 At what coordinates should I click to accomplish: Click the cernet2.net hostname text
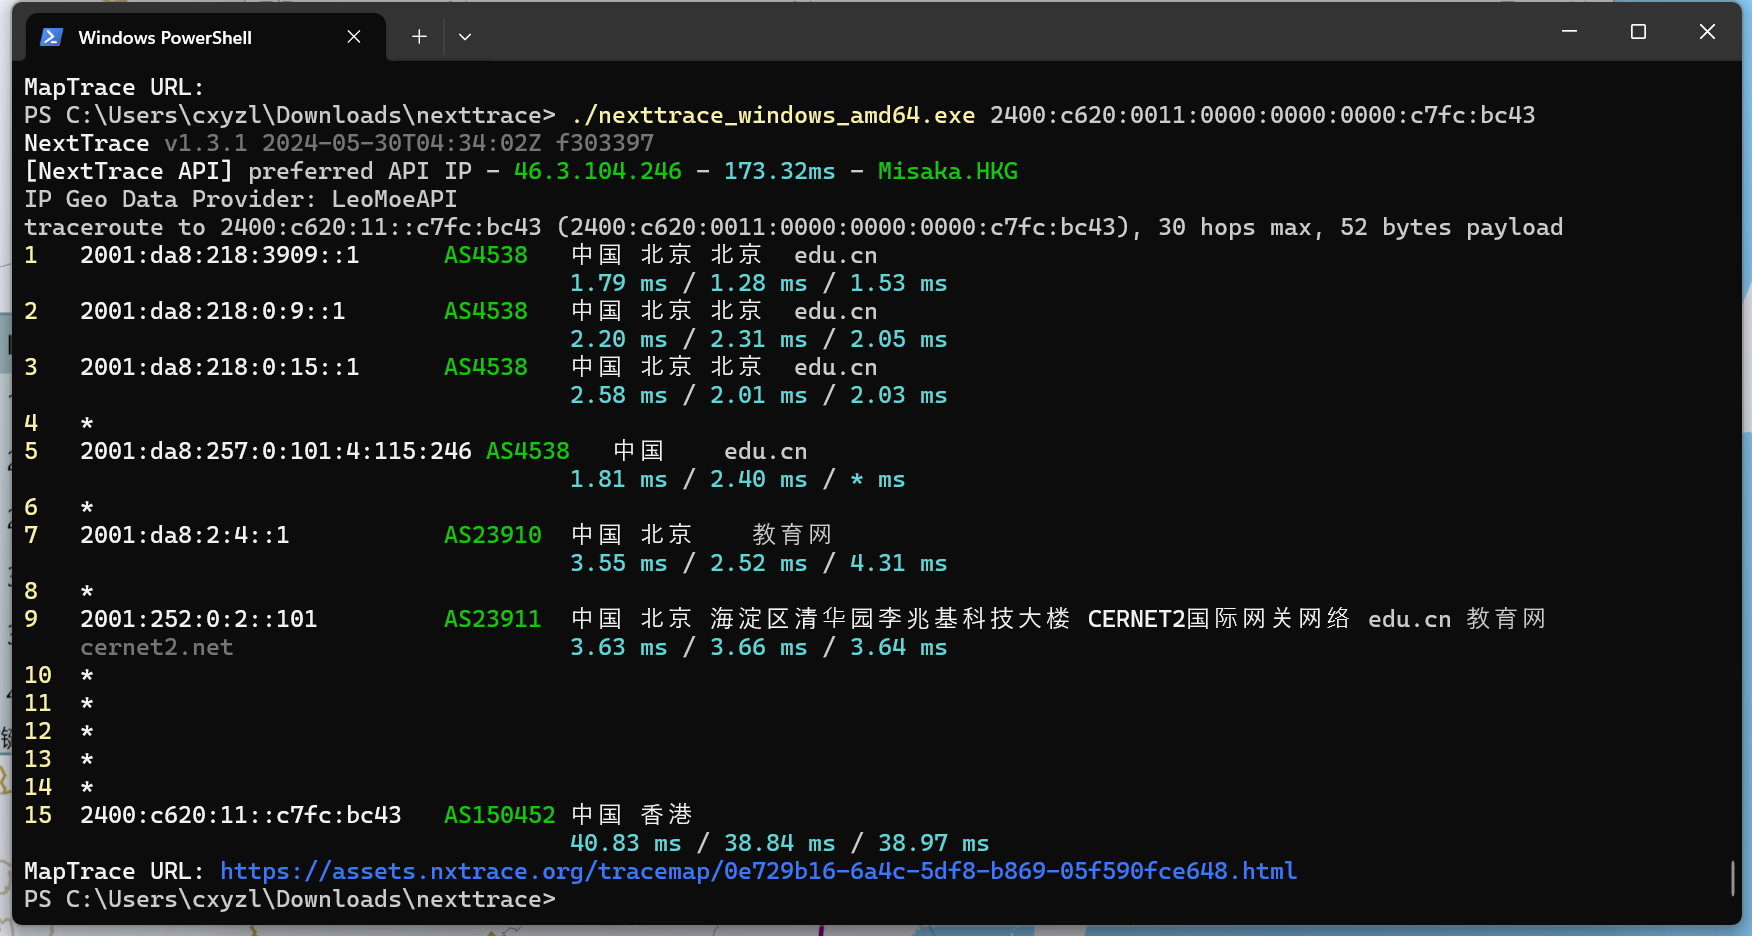156,647
